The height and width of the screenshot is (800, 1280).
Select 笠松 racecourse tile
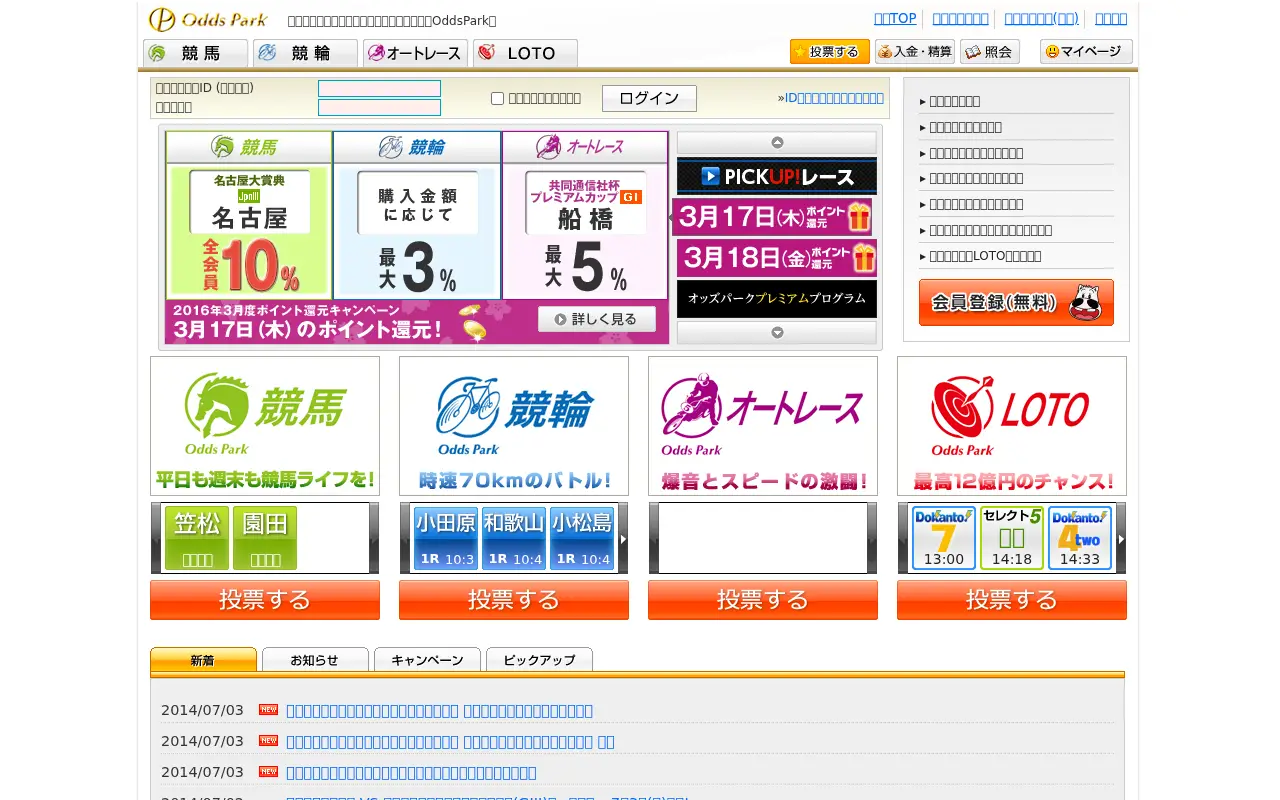click(197, 538)
